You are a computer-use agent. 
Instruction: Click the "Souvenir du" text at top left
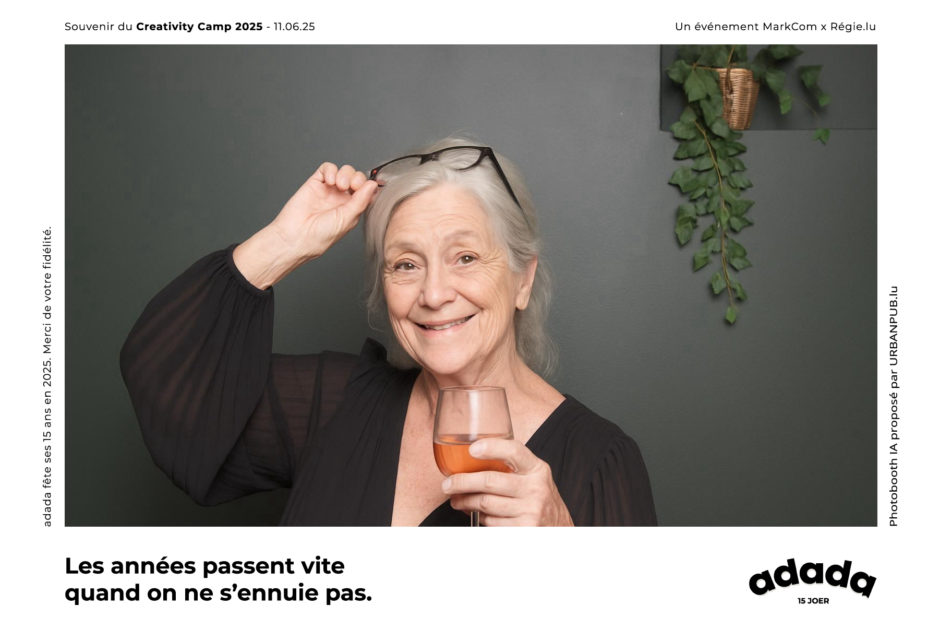point(98,26)
